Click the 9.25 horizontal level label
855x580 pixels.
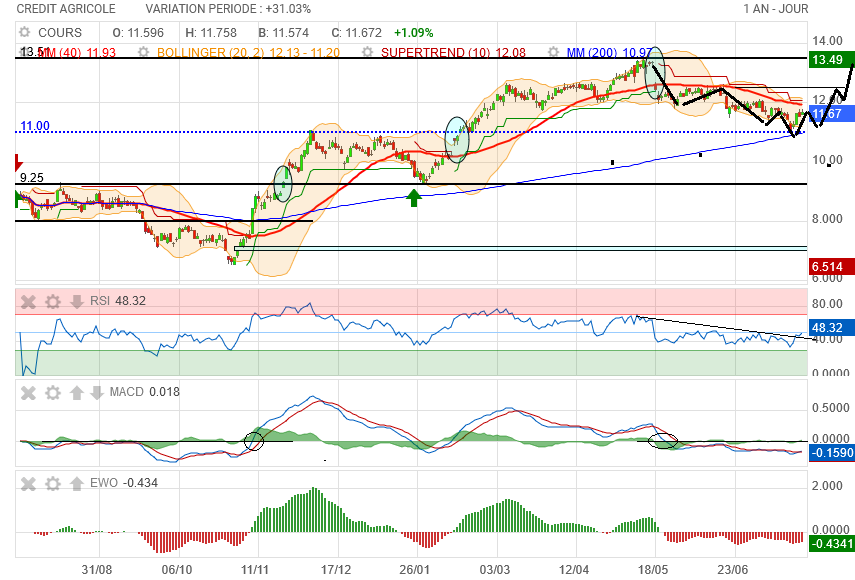pos(32,178)
